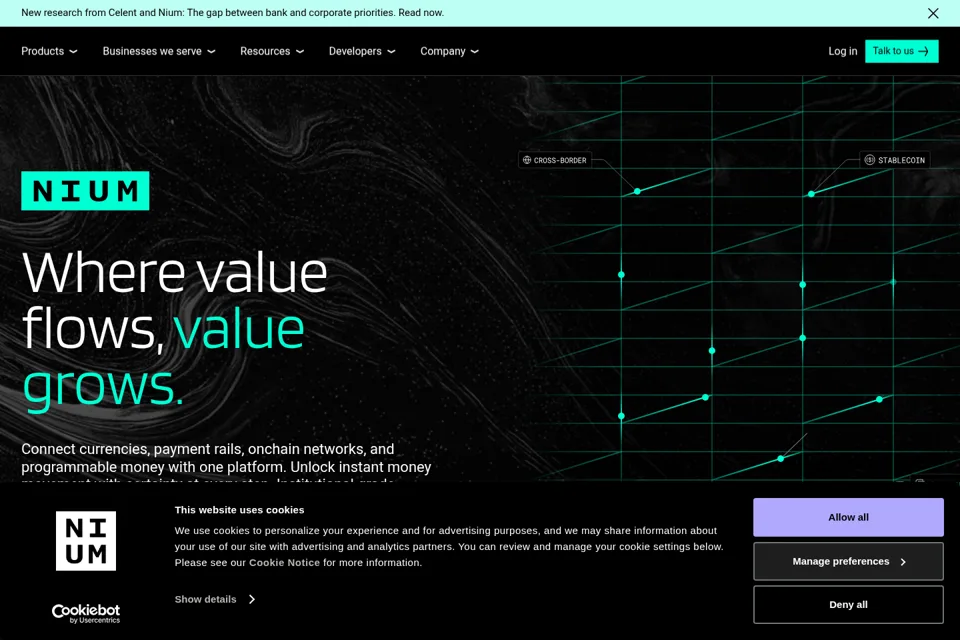Viewport: 960px width, 640px height.
Task: Open the Resources menu
Action: 272,51
